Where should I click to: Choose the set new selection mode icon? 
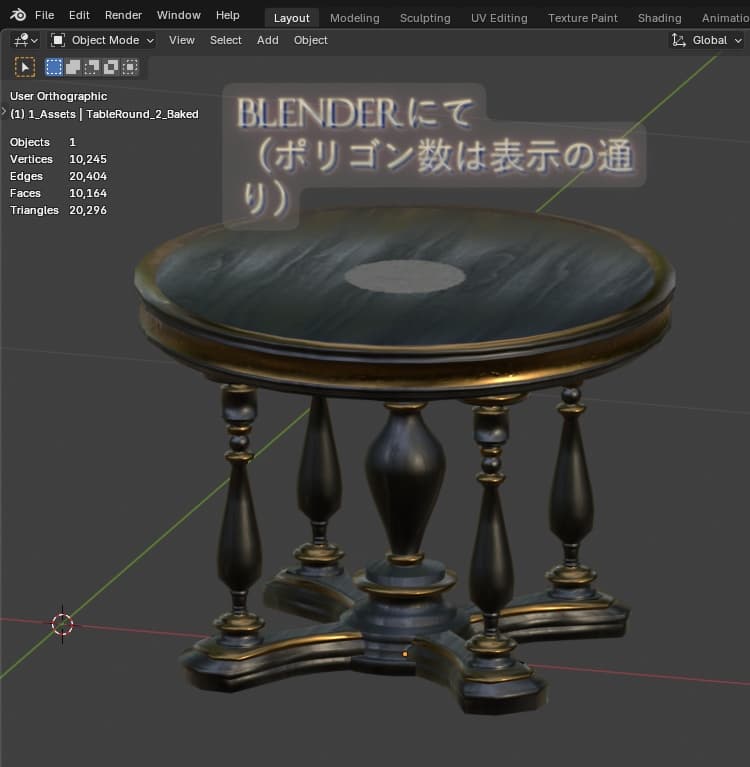pyautogui.click(x=54, y=67)
